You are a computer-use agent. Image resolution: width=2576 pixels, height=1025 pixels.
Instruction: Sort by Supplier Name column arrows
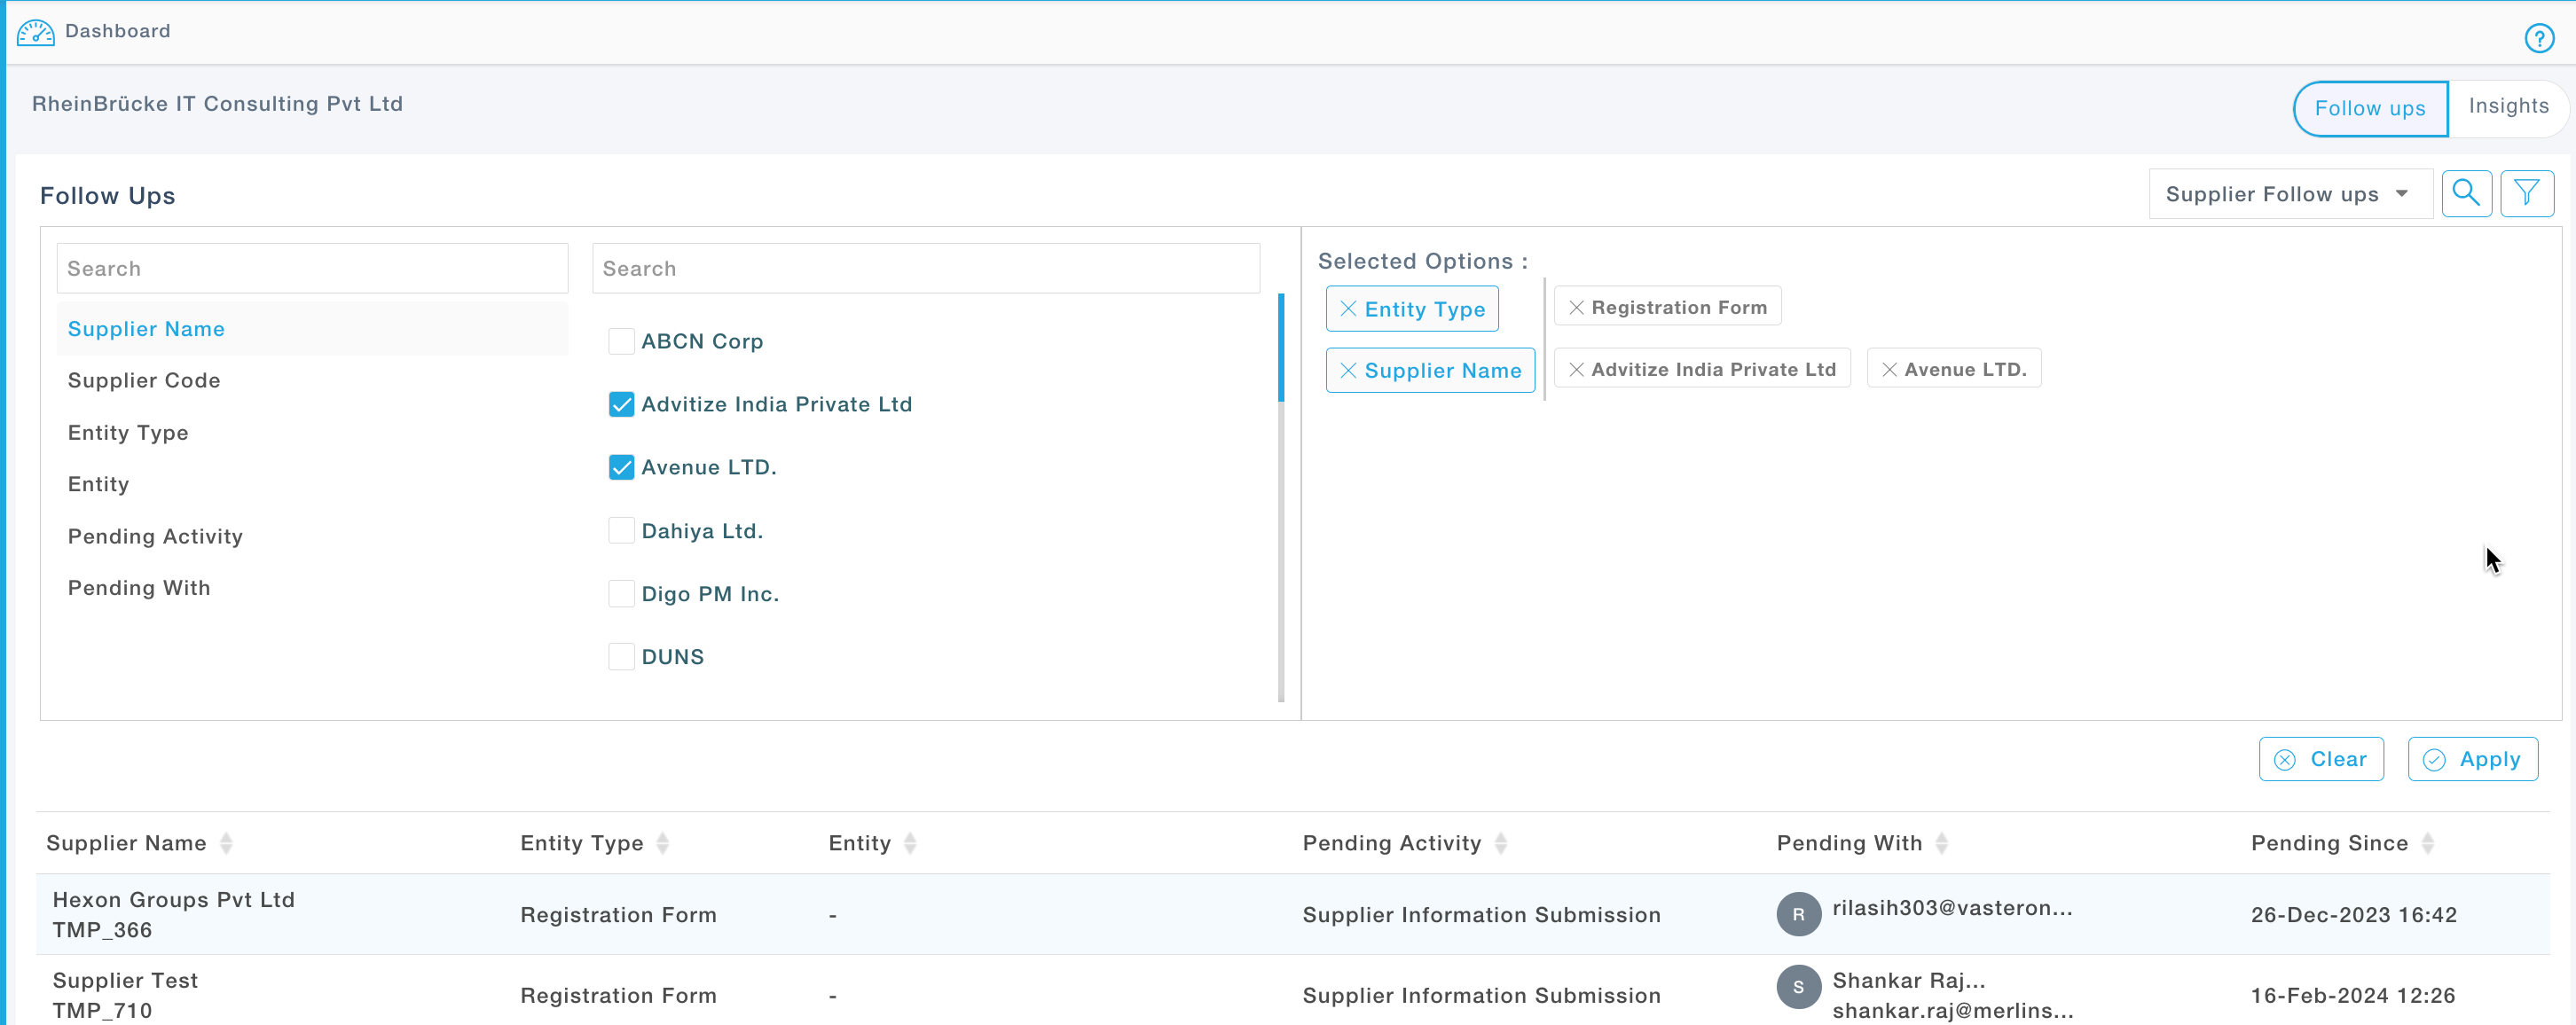226,844
